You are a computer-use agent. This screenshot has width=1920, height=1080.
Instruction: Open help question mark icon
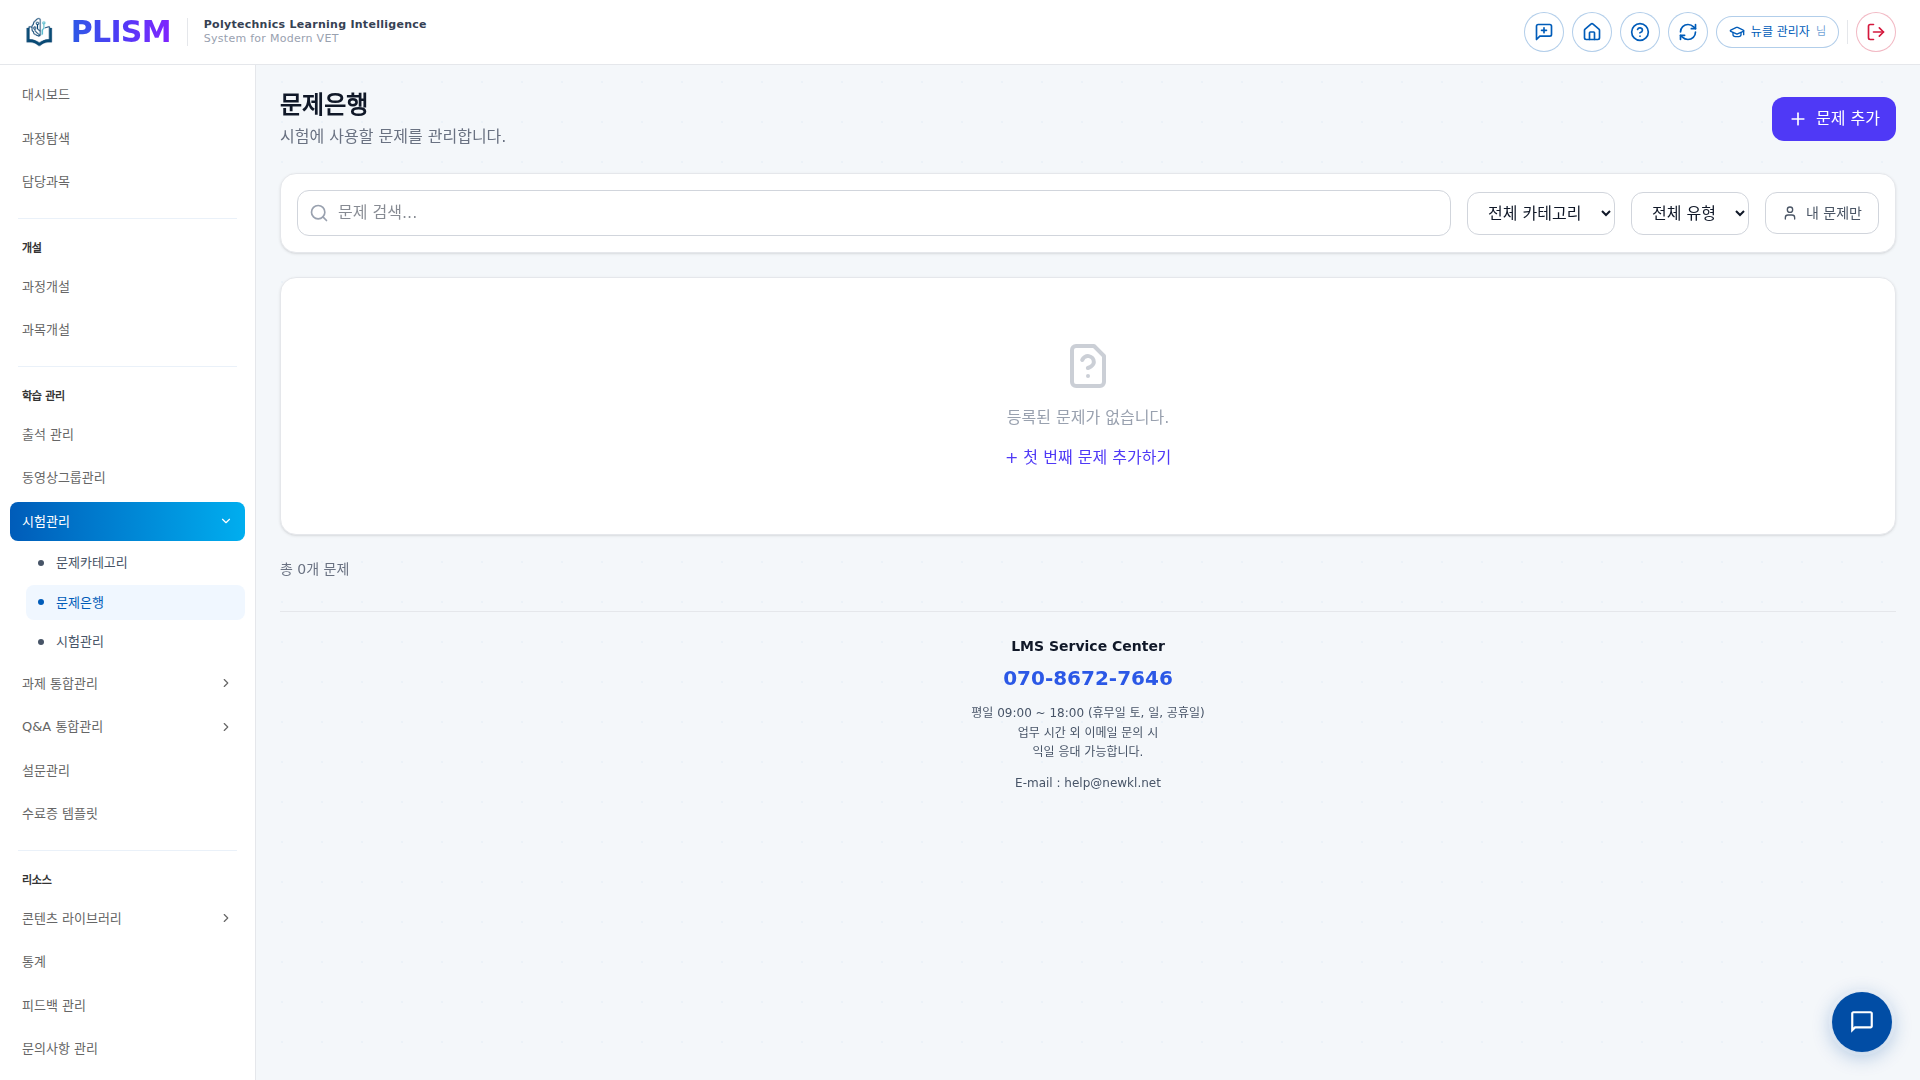(1639, 32)
